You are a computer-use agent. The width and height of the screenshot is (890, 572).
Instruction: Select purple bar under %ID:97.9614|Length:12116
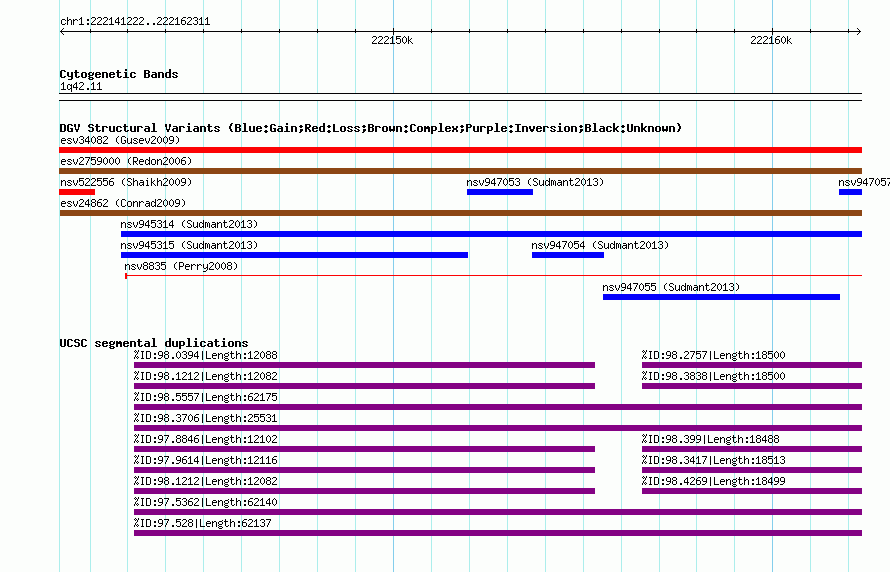tap(364, 470)
